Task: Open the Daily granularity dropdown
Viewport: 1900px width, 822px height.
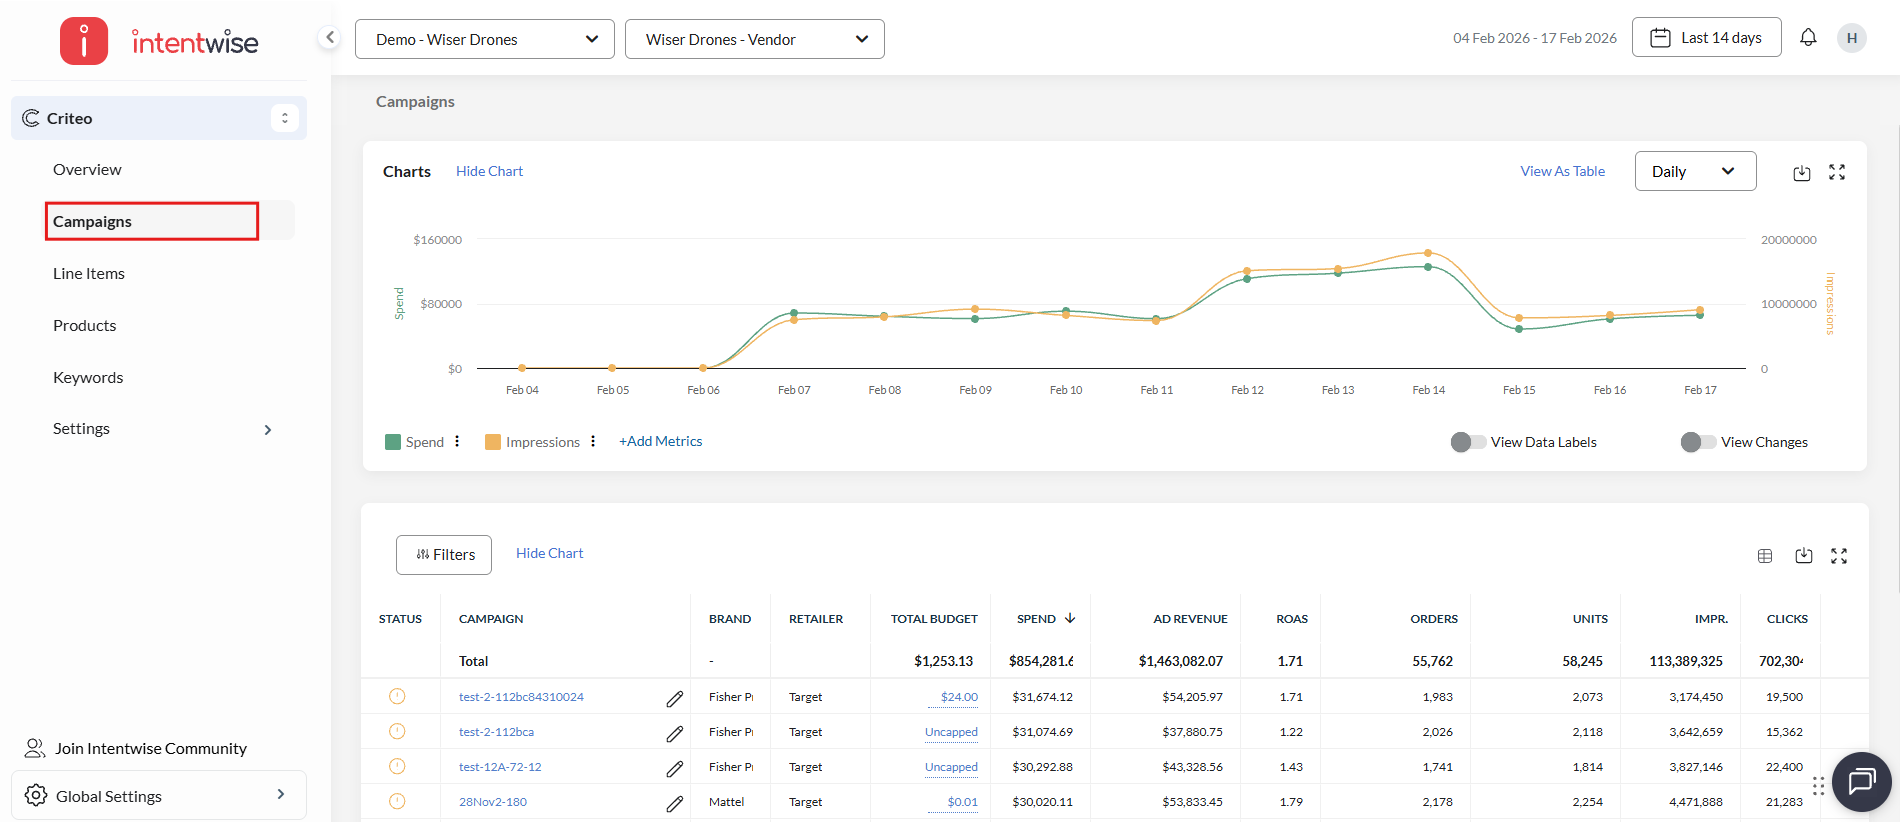Action: pos(1695,171)
